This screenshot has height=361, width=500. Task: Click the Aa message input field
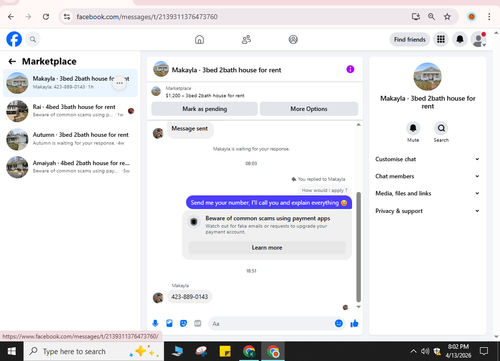[x=271, y=323]
